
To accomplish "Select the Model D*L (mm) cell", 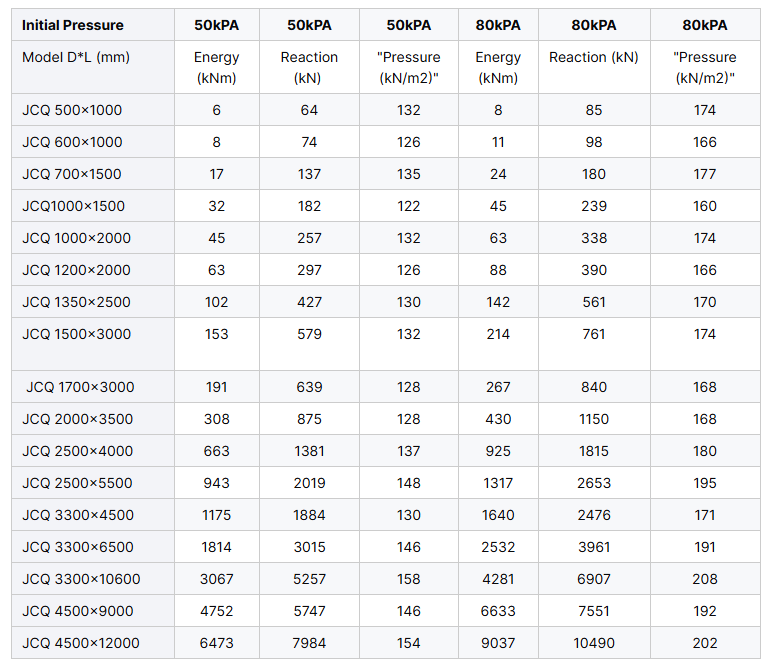I will tap(93, 67).
